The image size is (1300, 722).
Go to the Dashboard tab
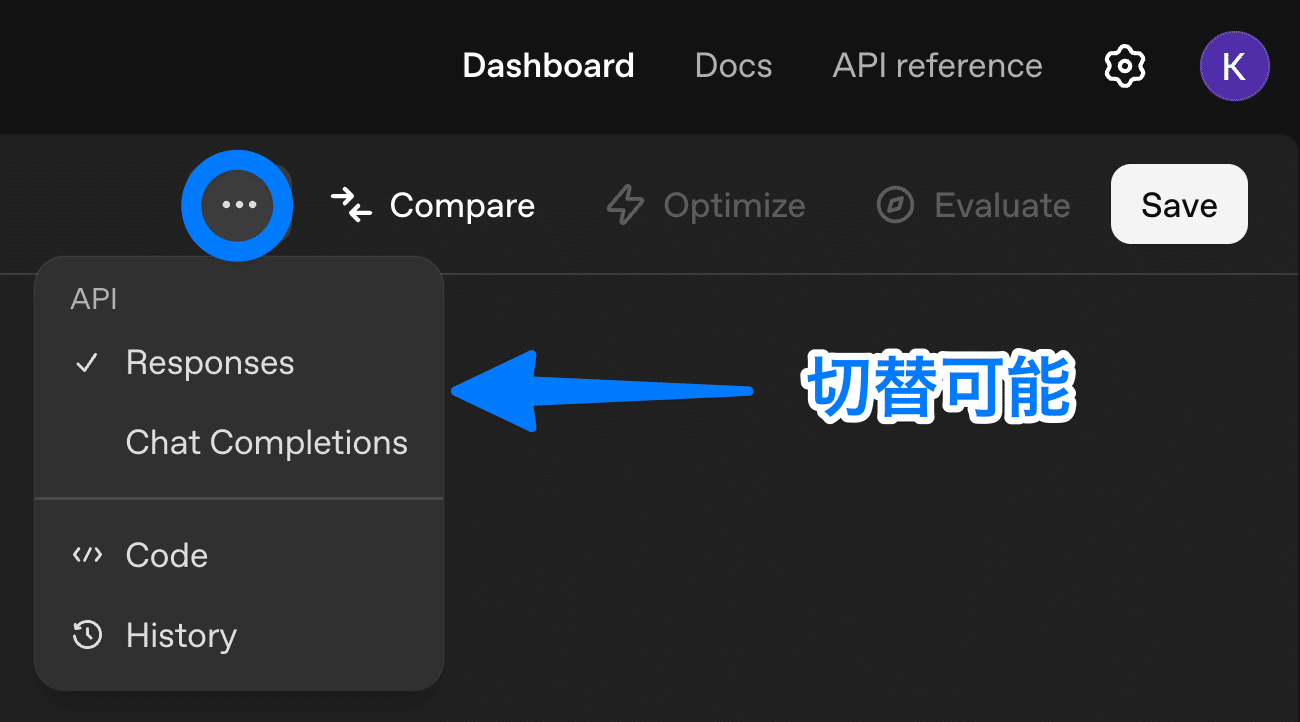click(x=548, y=66)
